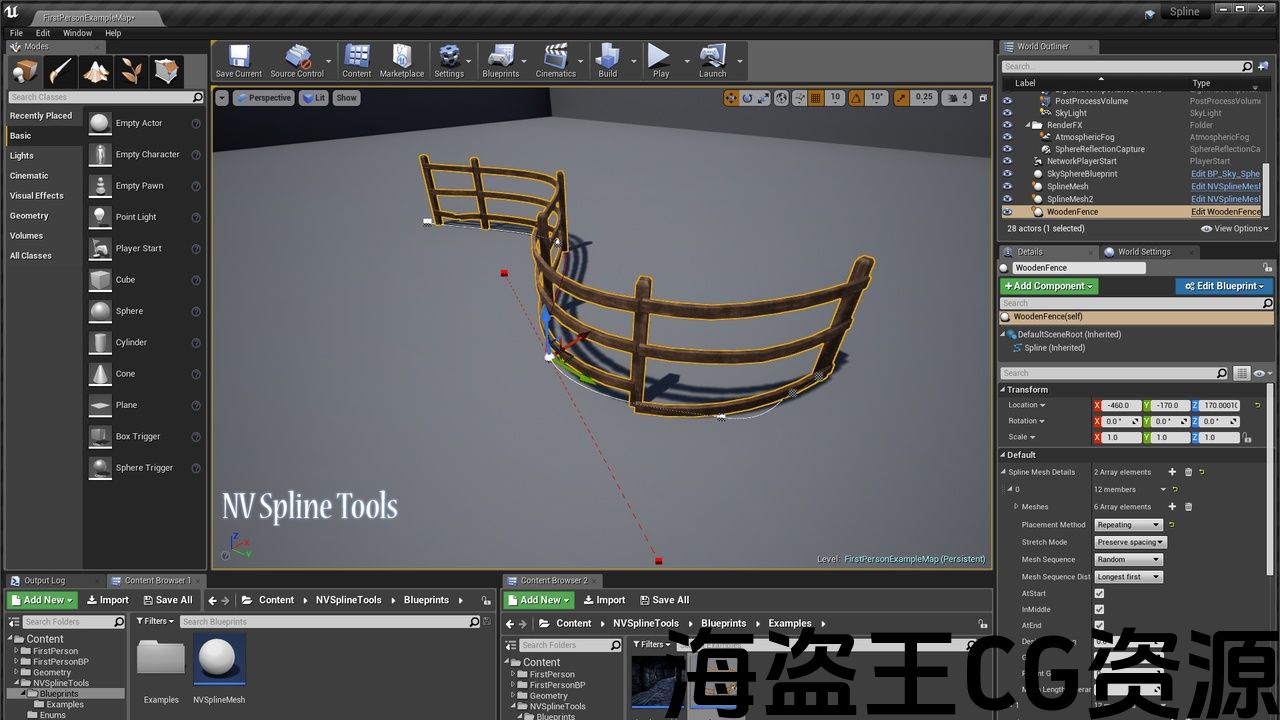Viewport: 1280px width, 720px height.
Task: Hide the WoodenFence actor with eye icon
Action: [x=1007, y=212]
